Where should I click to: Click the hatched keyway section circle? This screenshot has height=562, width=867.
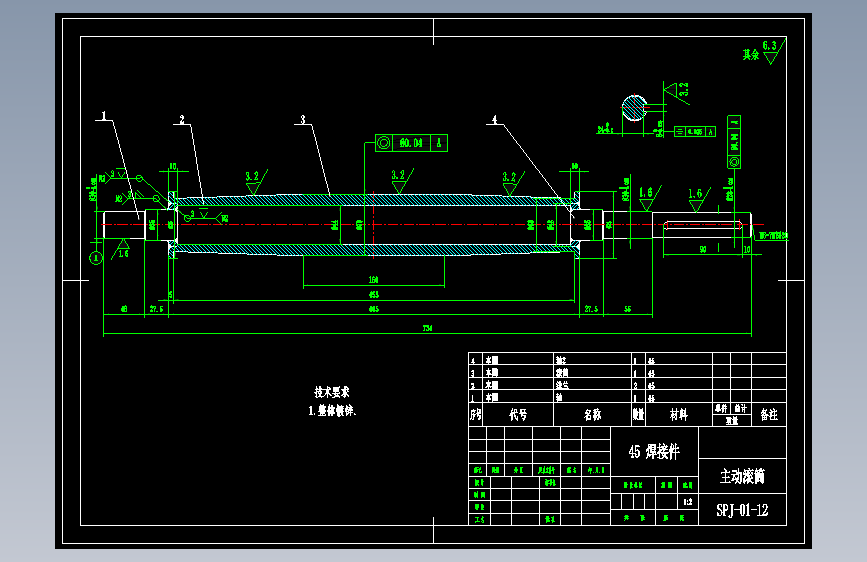tap(634, 108)
